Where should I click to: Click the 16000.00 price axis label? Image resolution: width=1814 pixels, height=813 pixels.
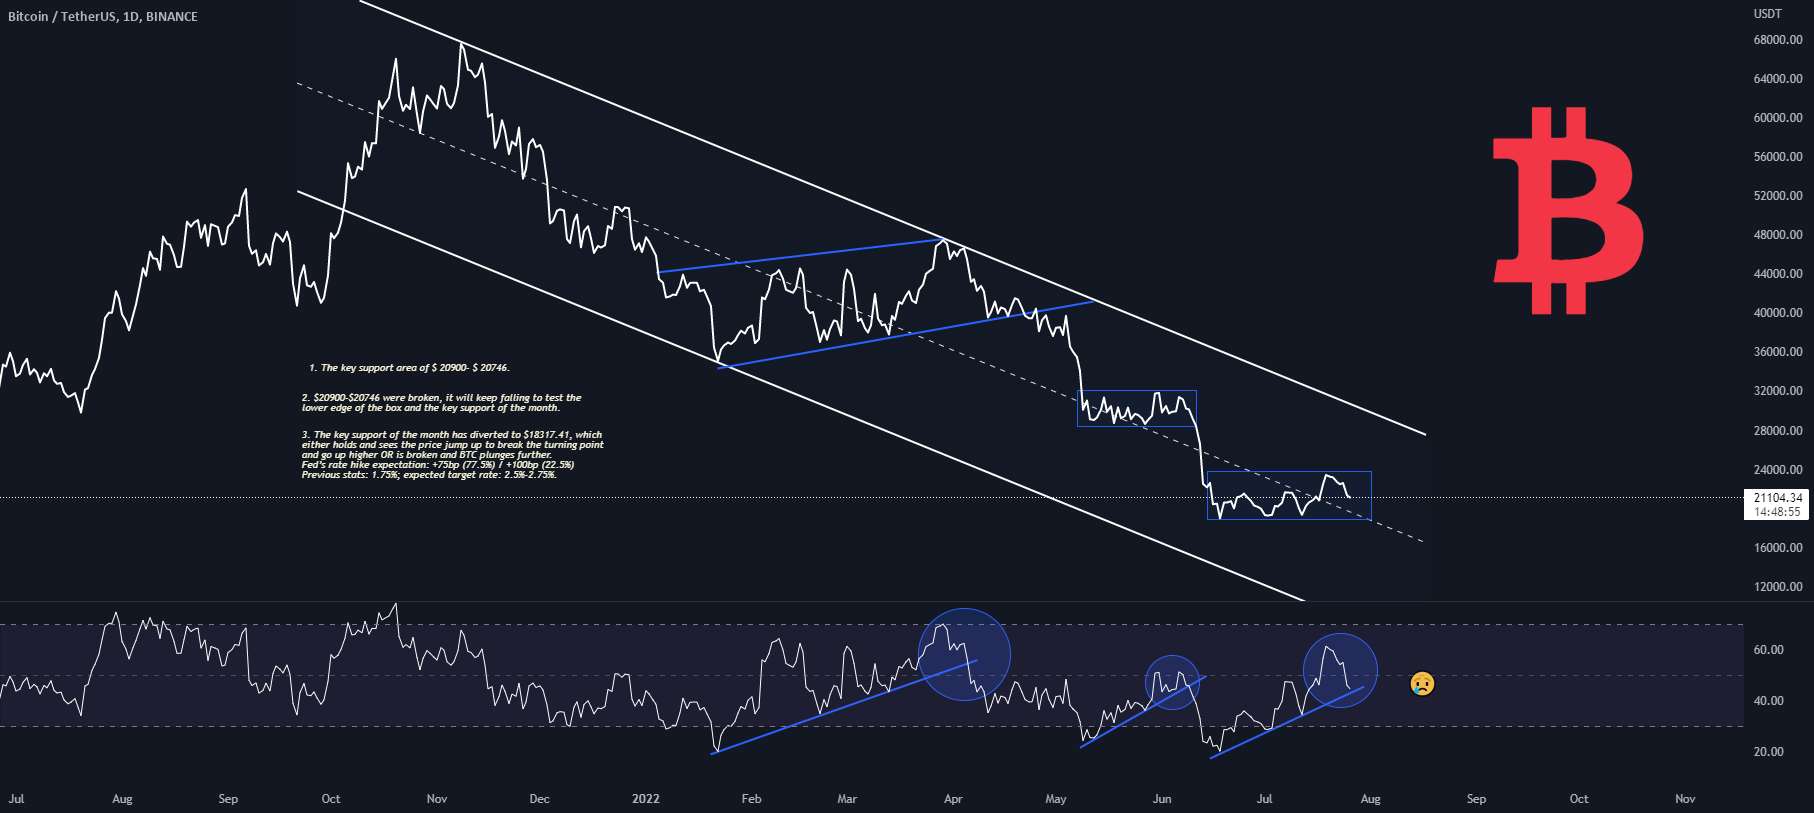click(x=1778, y=548)
